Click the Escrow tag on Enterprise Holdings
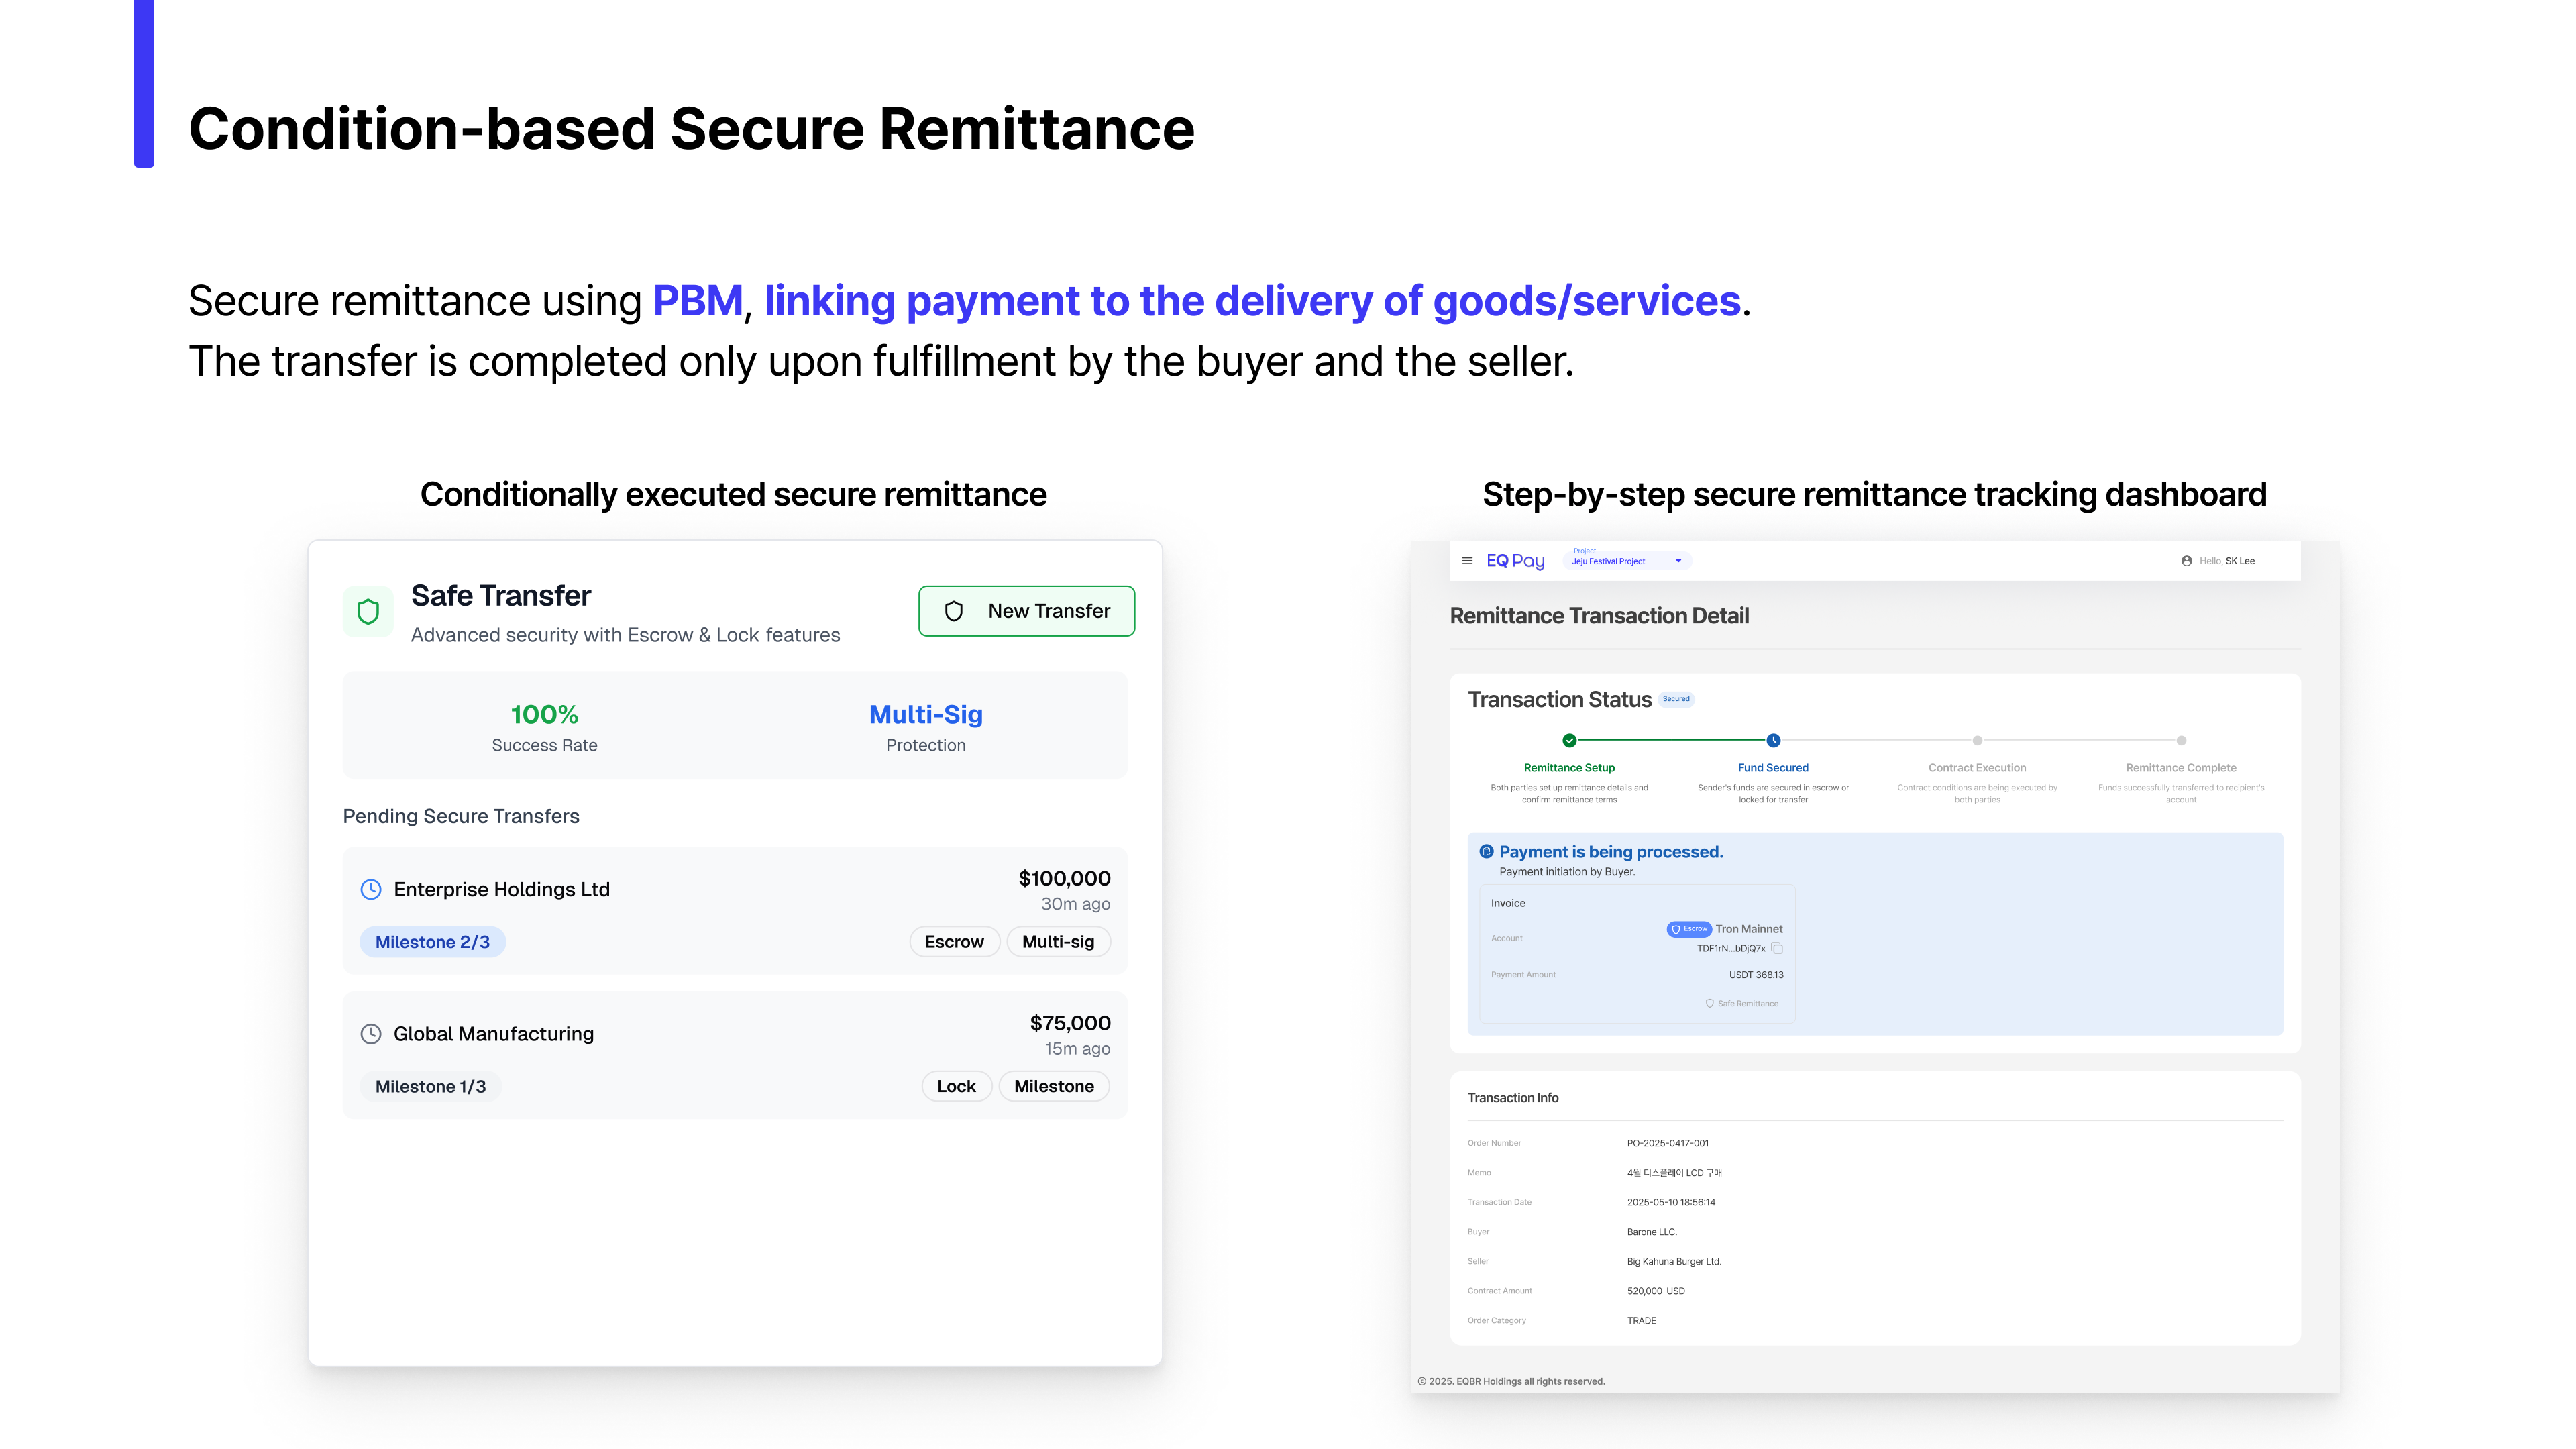The image size is (2576, 1449). 954,942
